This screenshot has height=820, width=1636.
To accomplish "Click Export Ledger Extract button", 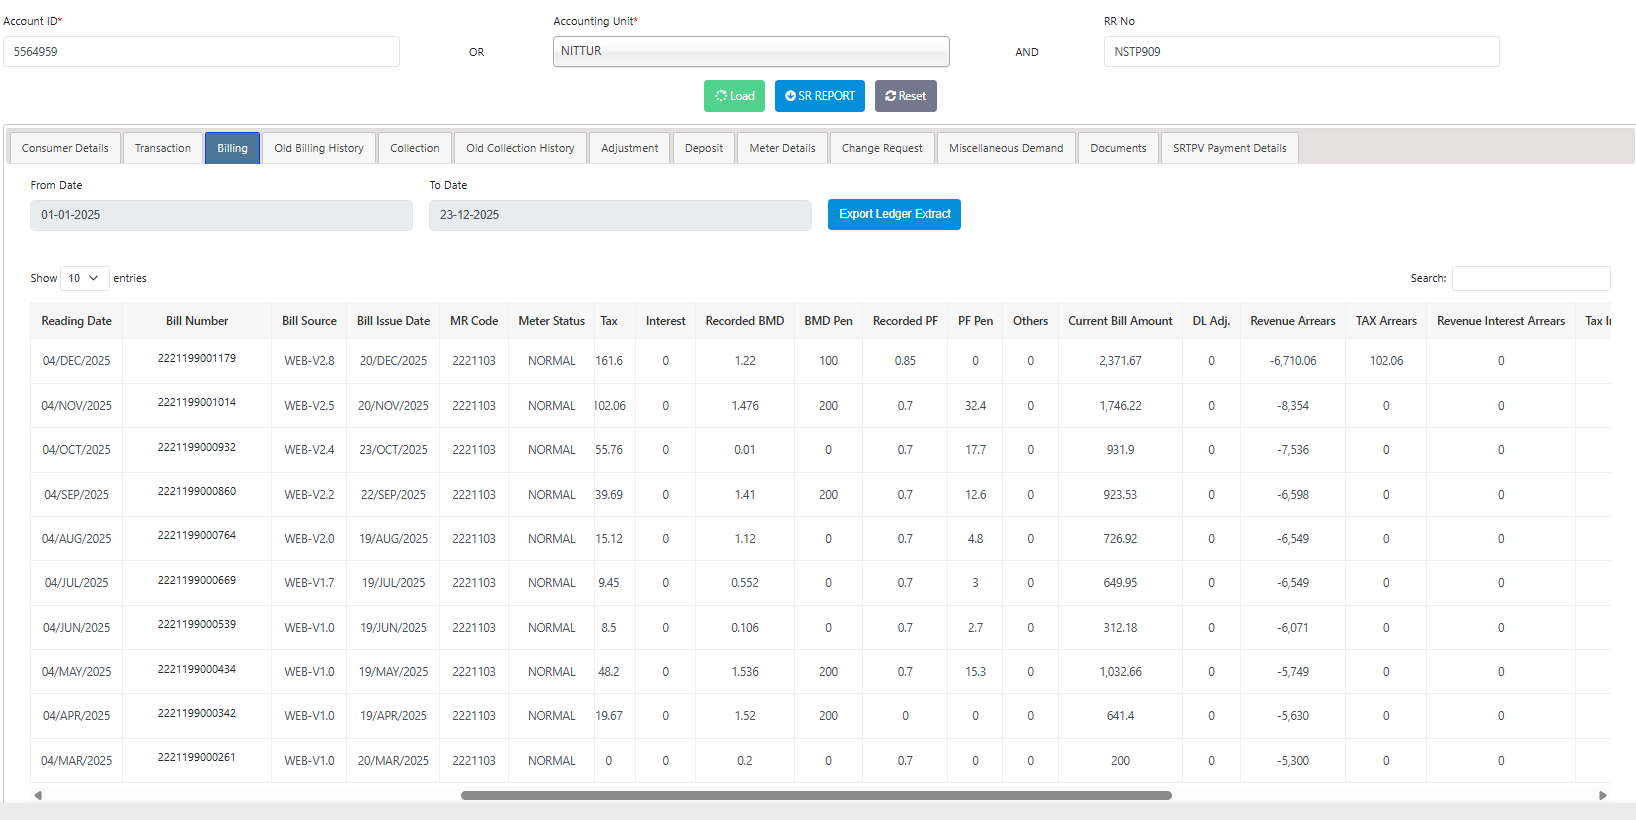I will click(x=894, y=214).
